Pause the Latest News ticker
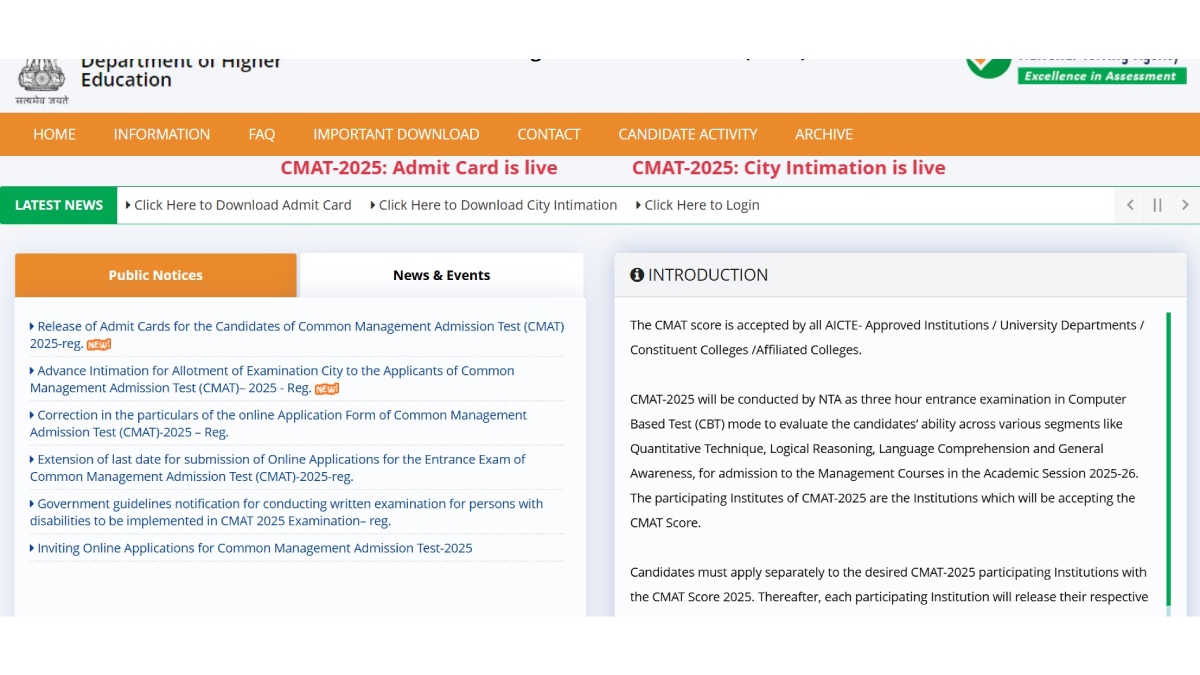The image size is (1200, 675). click(1157, 204)
